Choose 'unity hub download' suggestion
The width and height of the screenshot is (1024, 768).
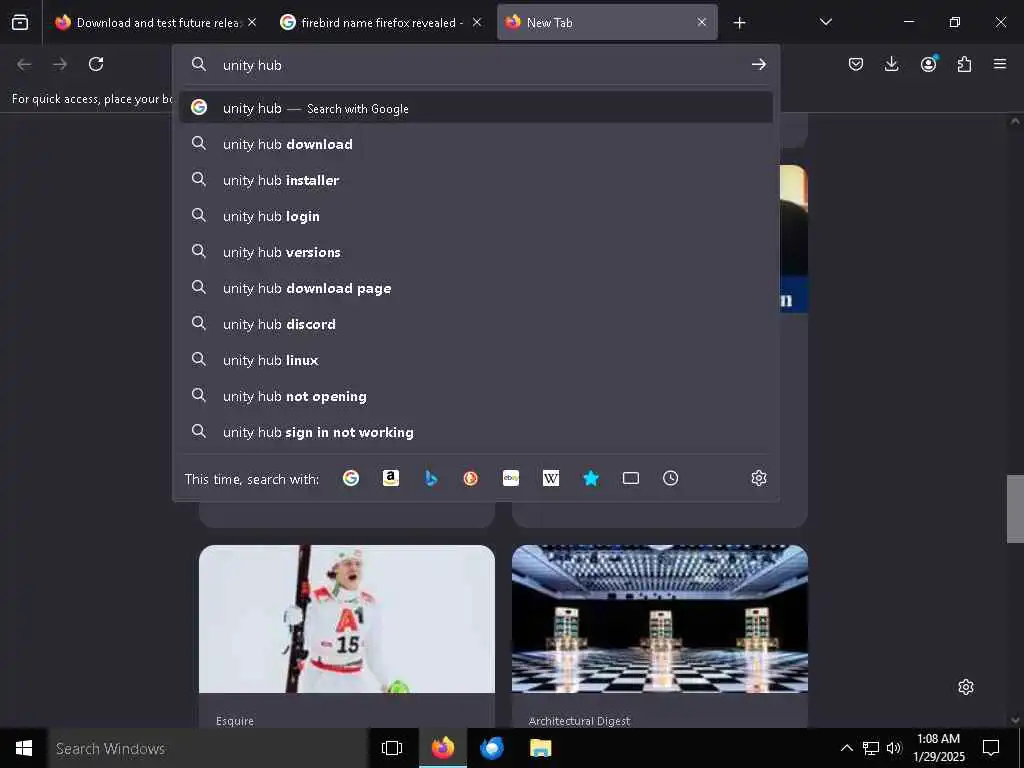tap(475, 144)
